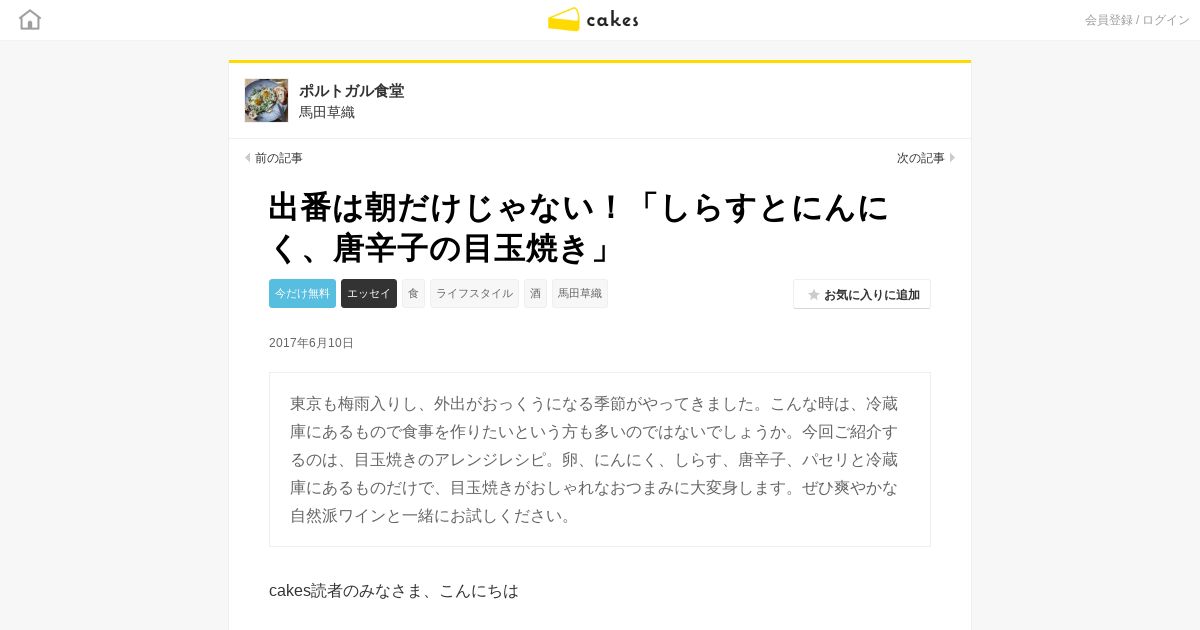The height and width of the screenshot is (630, 1200).
Task: Open the ポルトガル食堂 series thumbnail
Action: tap(266, 100)
